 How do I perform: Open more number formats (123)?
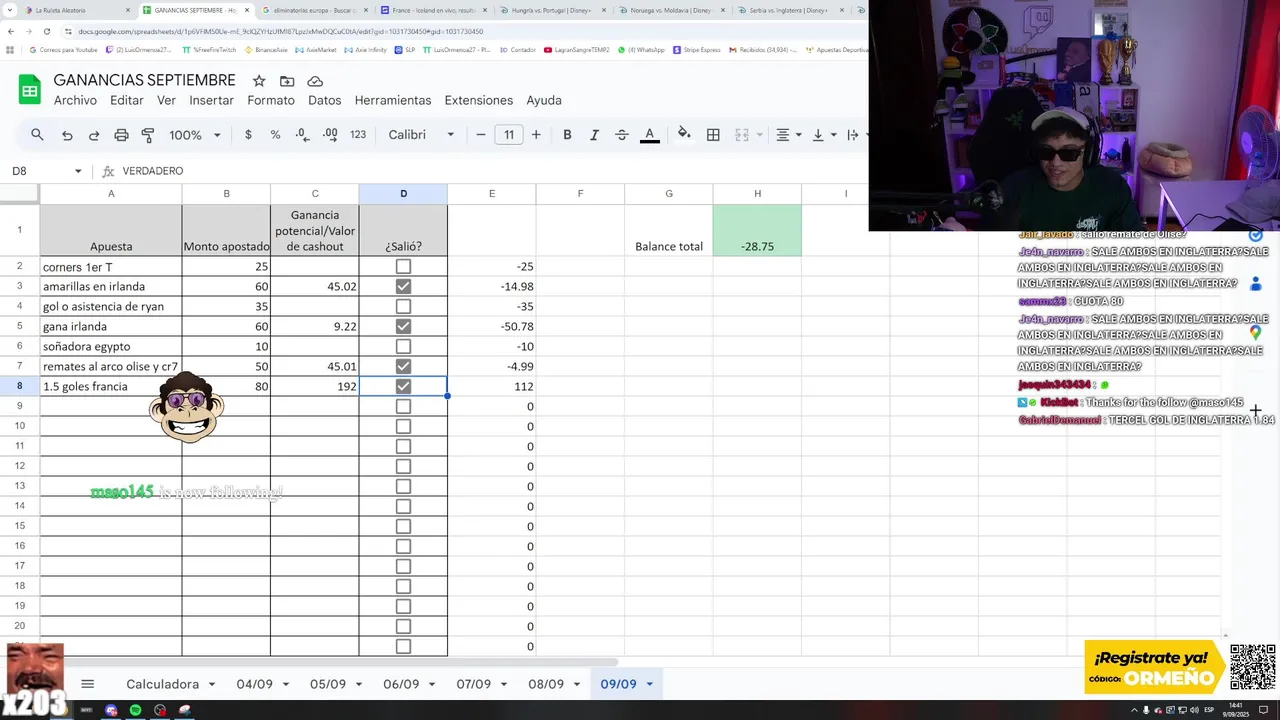pyautogui.click(x=358, y=135)
